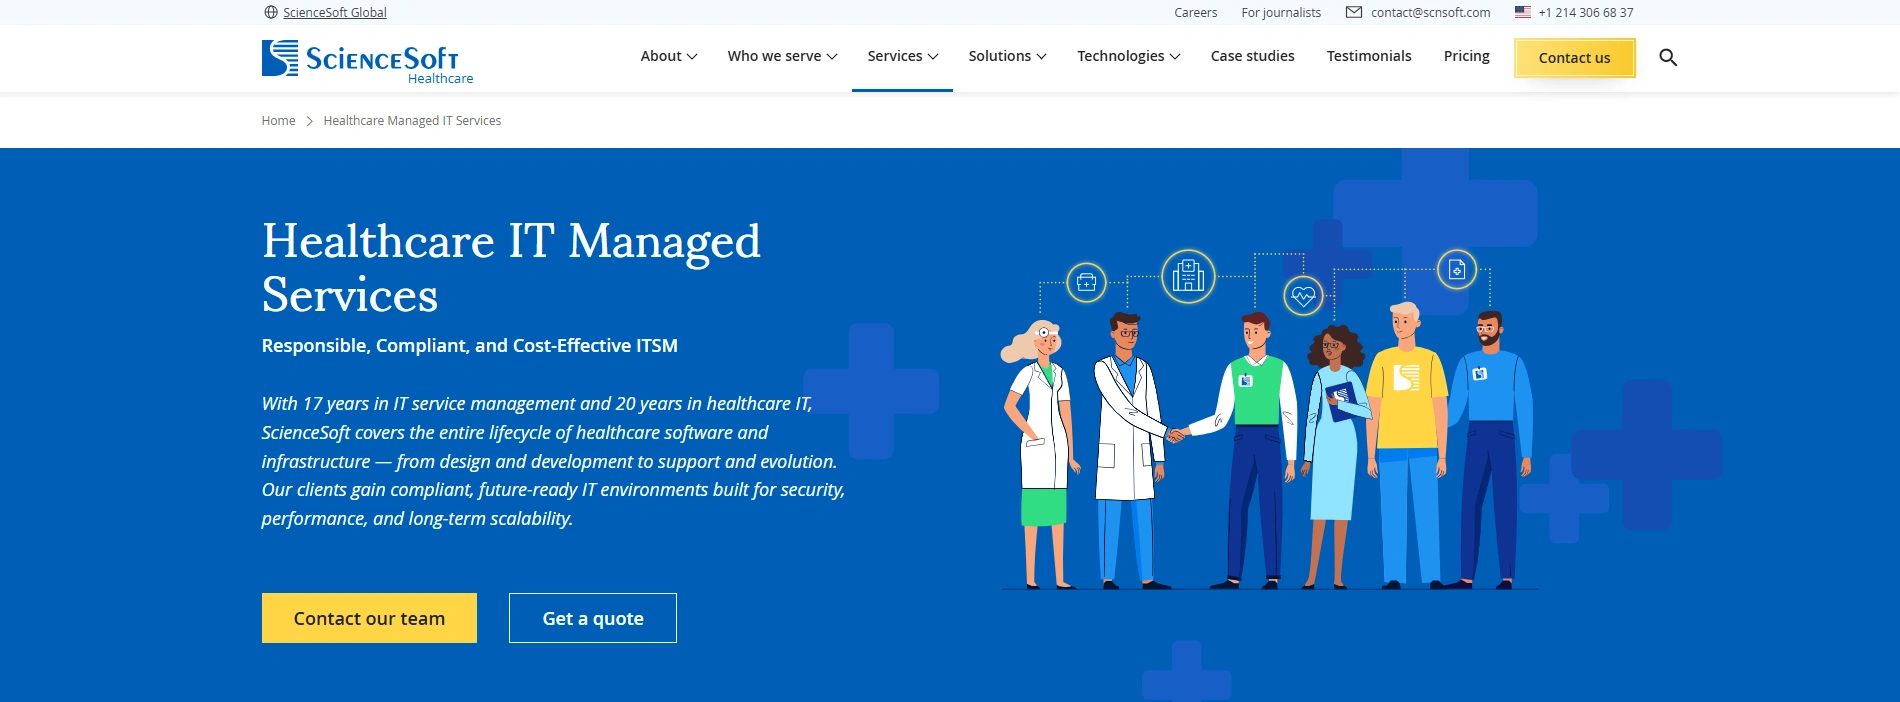Click the globe icon beside ScienceSoft Global
The width and height of the screenshot is (1900, 702).
(270, 12)
